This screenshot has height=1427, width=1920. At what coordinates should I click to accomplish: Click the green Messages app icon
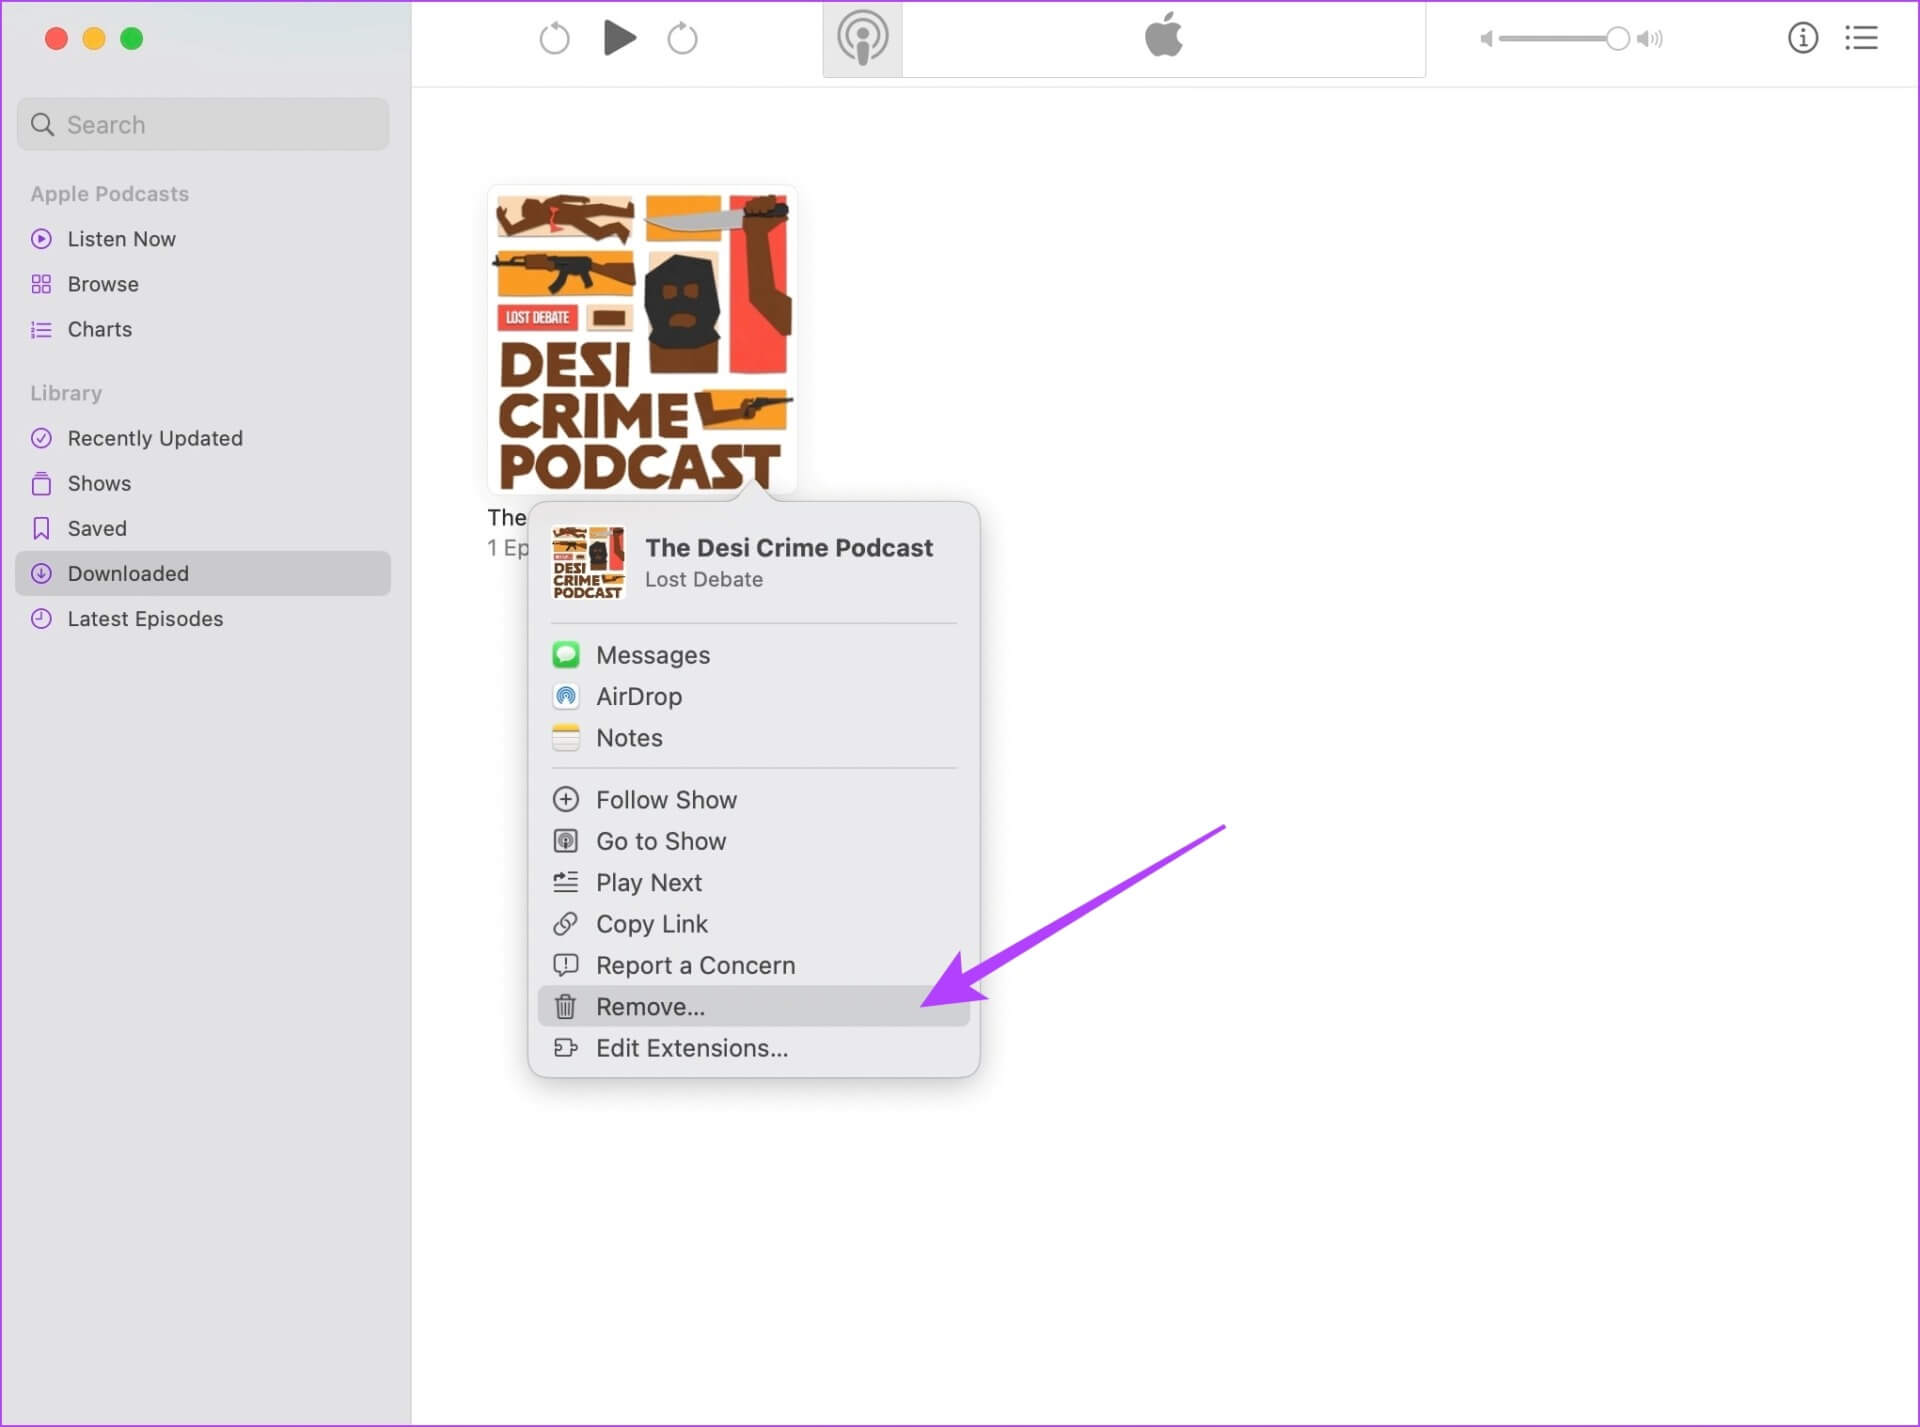(x=566, y=655)
